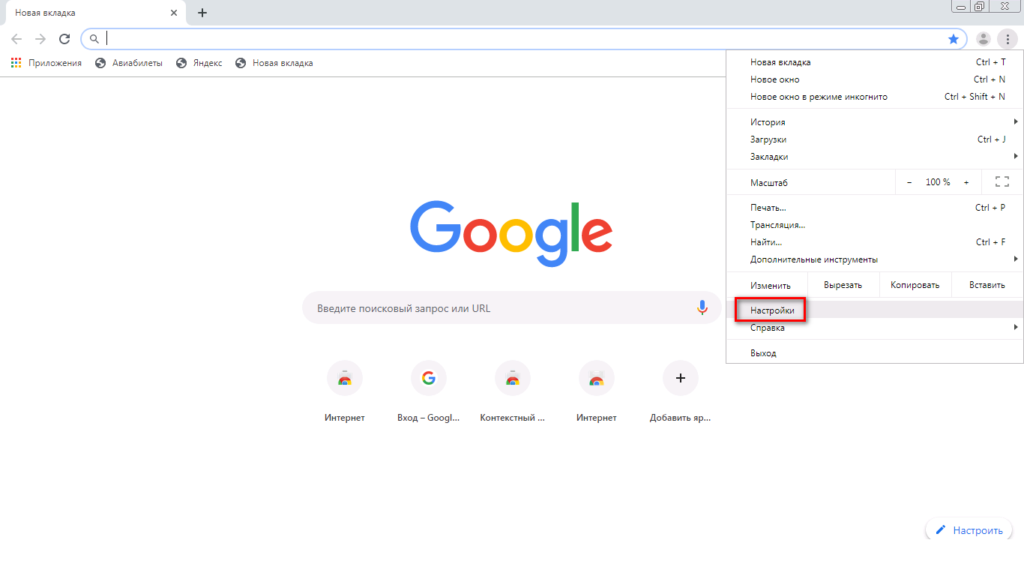The width and height of the screenshot is (1024, 576).
Task: Open Настройки from the menu
Action: [875, 310]
